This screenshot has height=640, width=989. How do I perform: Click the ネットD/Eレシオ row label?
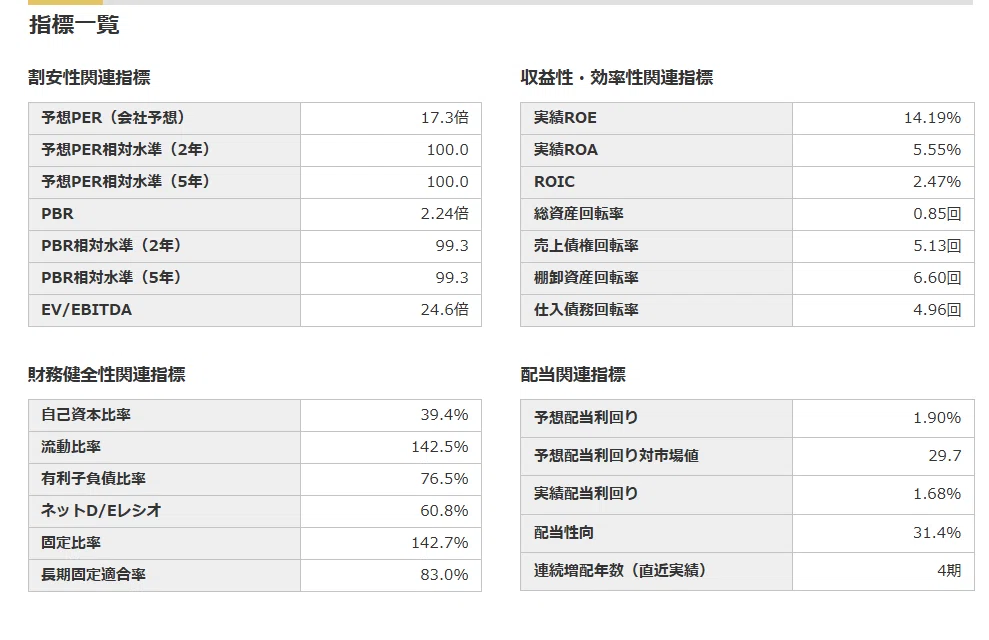point(101,511)
